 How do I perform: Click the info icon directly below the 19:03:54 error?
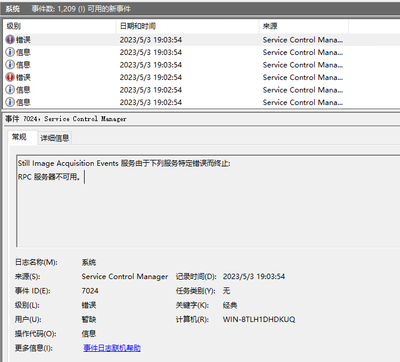pos(10,52)
